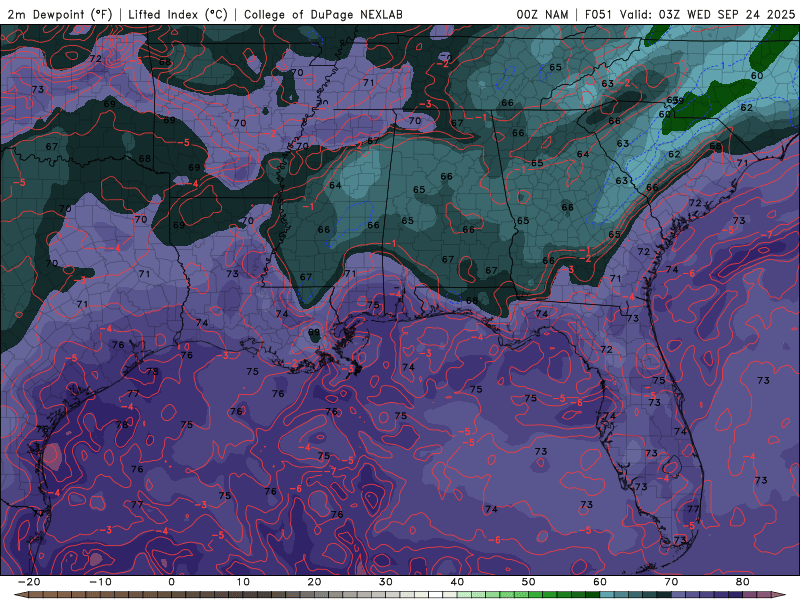Click the 40 label on the color scale

[457, 582]
